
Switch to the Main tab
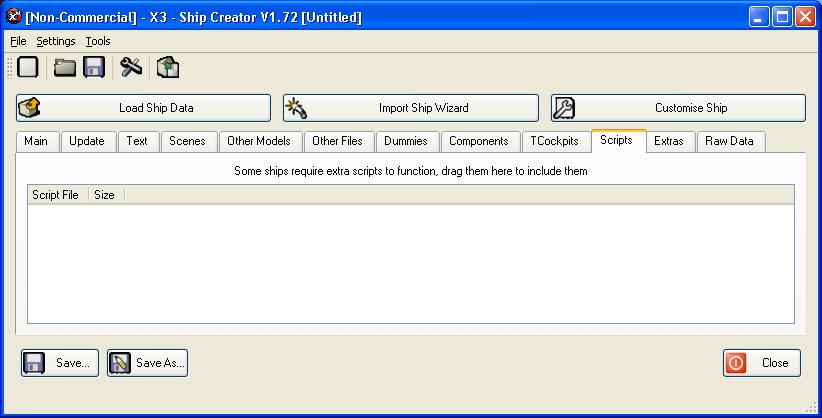pyautogui.click(x=36, y=142)
